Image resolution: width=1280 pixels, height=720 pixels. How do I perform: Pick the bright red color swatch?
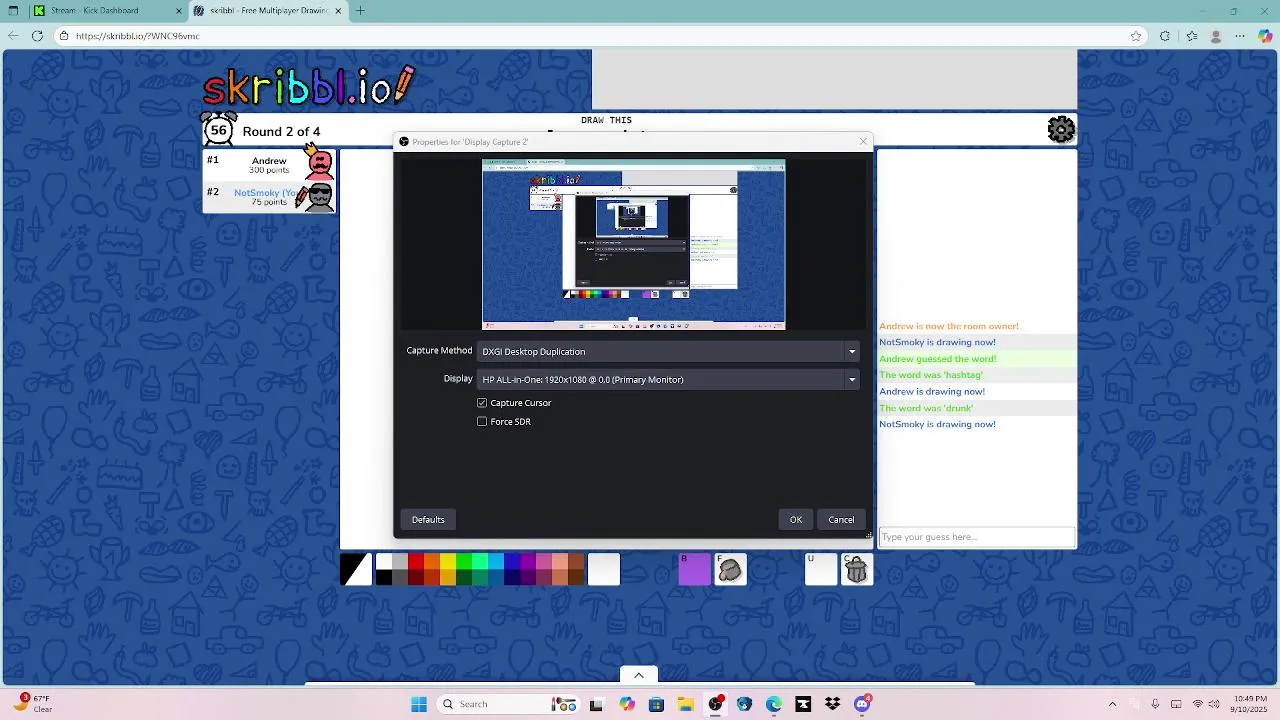coord(416,562)
